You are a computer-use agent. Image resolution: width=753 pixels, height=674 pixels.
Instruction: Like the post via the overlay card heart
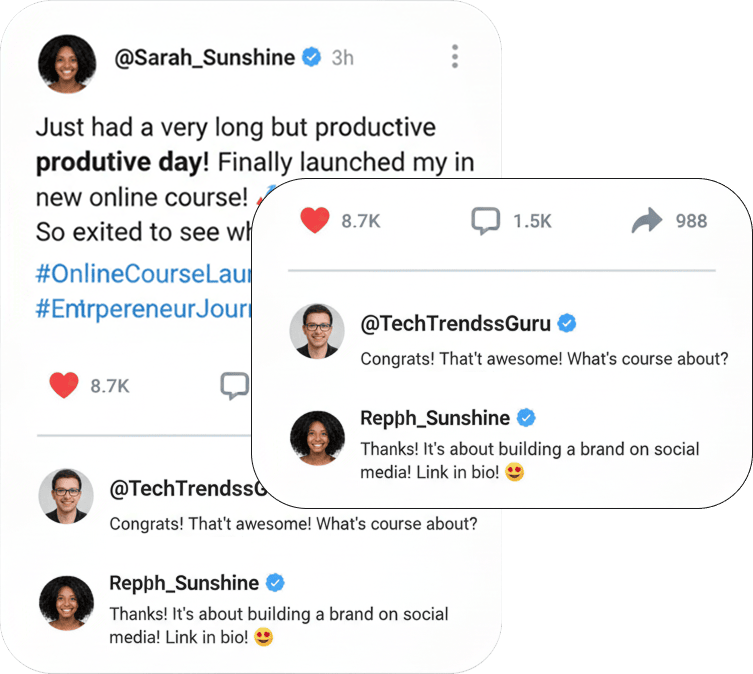[x=315, y=221]
